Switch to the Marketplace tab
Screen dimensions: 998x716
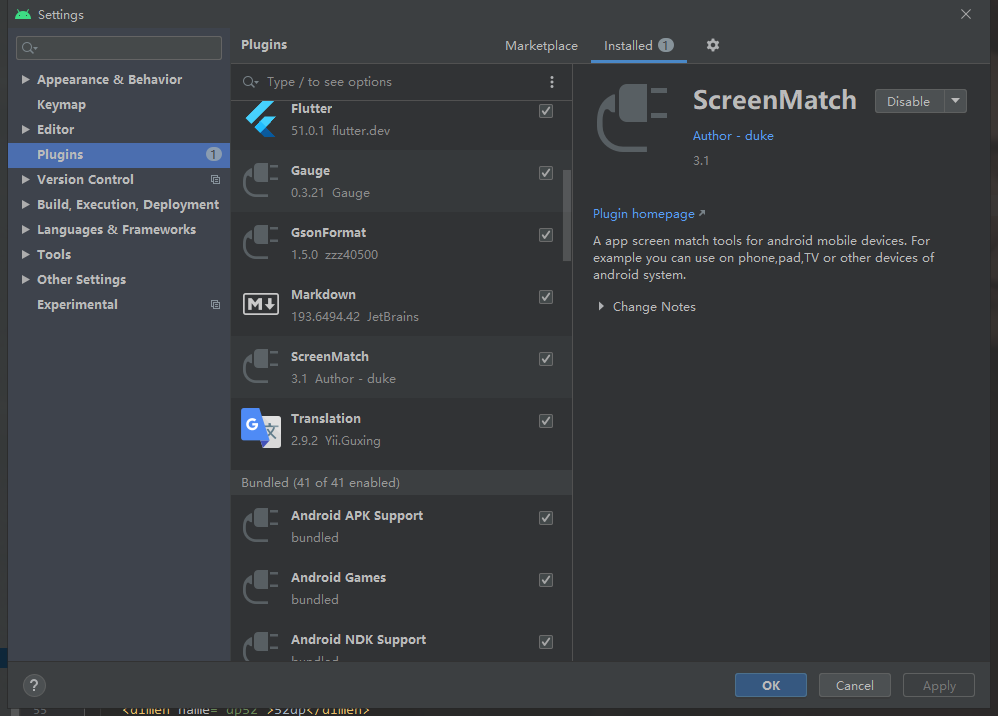coord(542,46)
